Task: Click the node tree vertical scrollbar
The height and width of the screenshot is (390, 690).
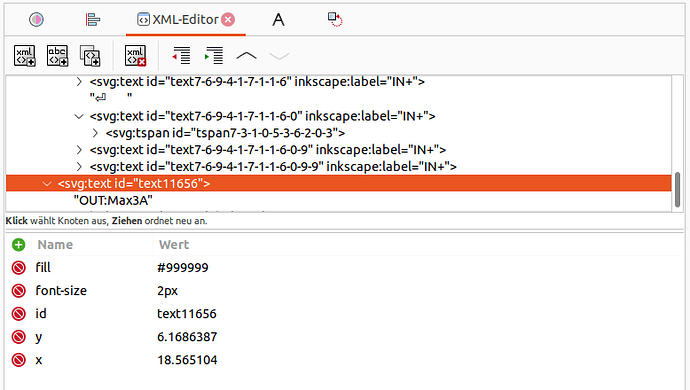Action: click(x=677, y=190)
